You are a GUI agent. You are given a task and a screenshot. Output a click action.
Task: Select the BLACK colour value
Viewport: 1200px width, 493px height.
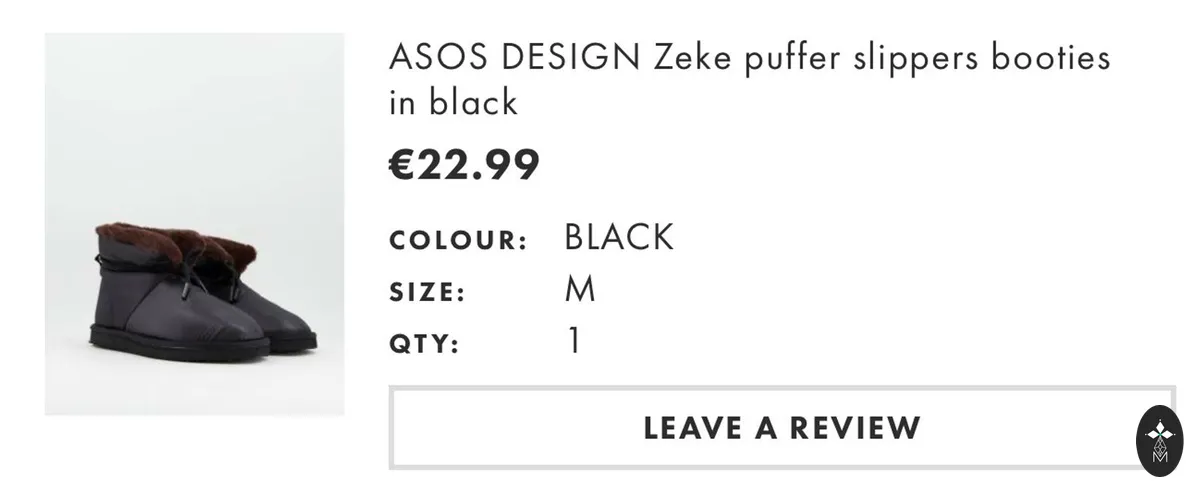(x=619, y=238)
